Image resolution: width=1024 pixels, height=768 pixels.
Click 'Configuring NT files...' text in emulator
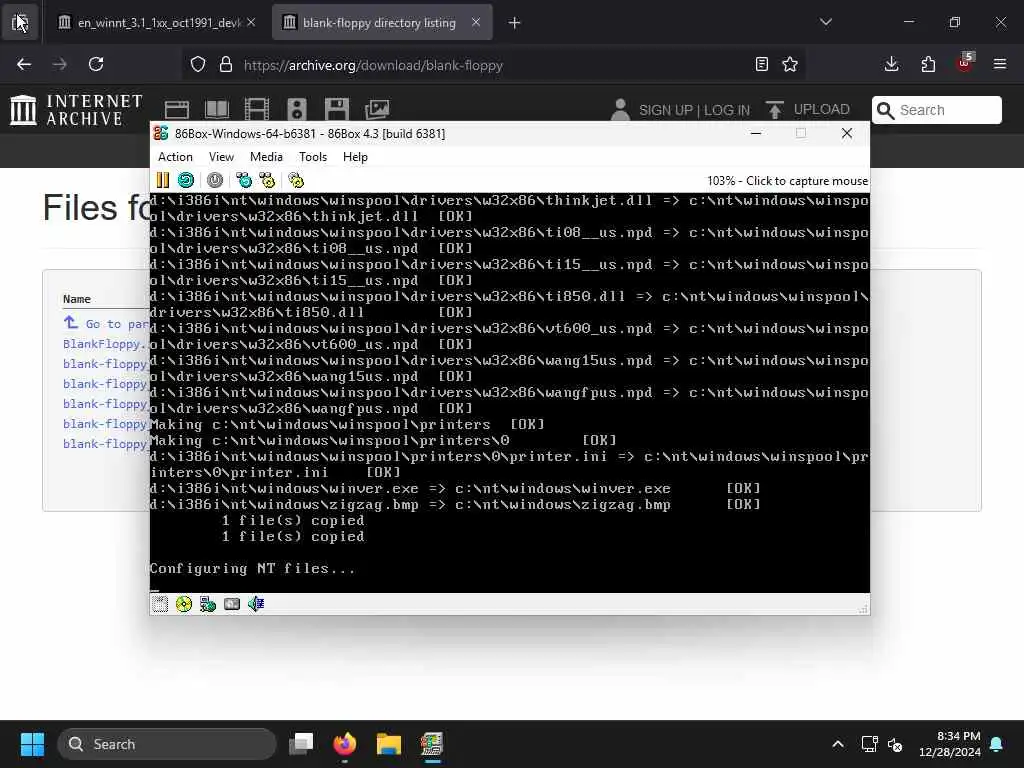tap(252, 568)
